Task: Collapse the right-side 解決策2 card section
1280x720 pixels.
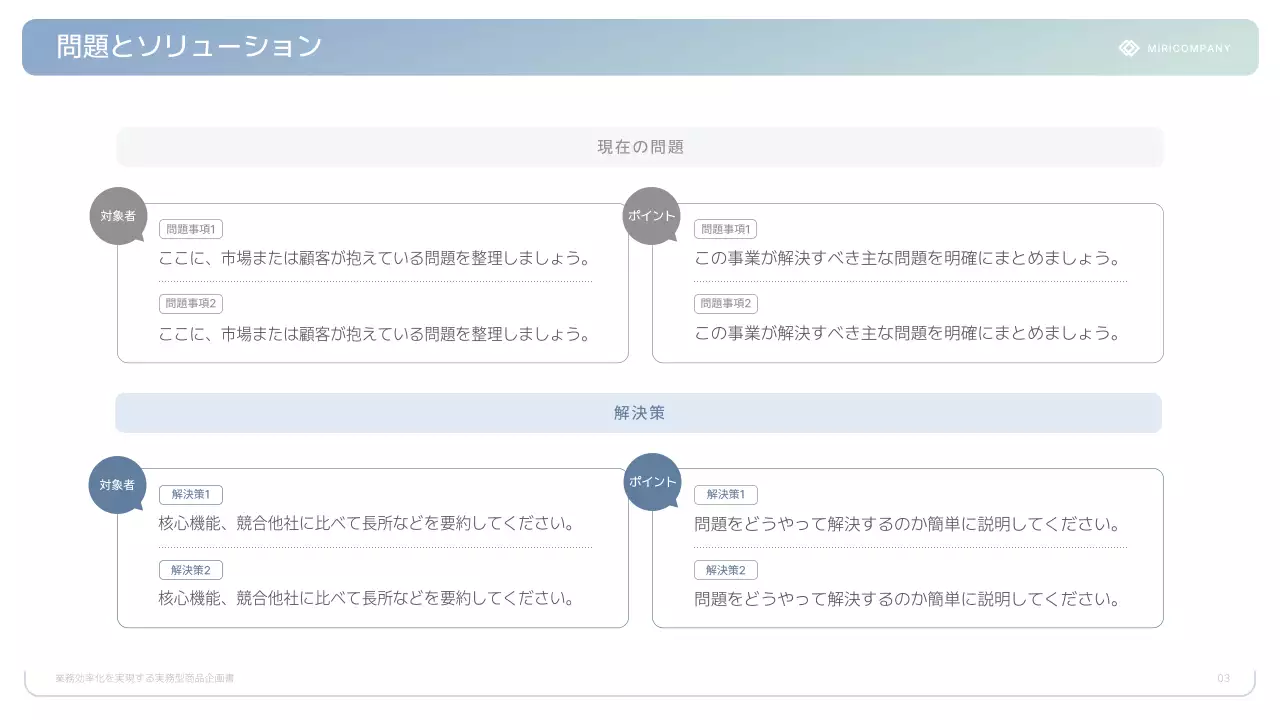Action: coord(726,570)
